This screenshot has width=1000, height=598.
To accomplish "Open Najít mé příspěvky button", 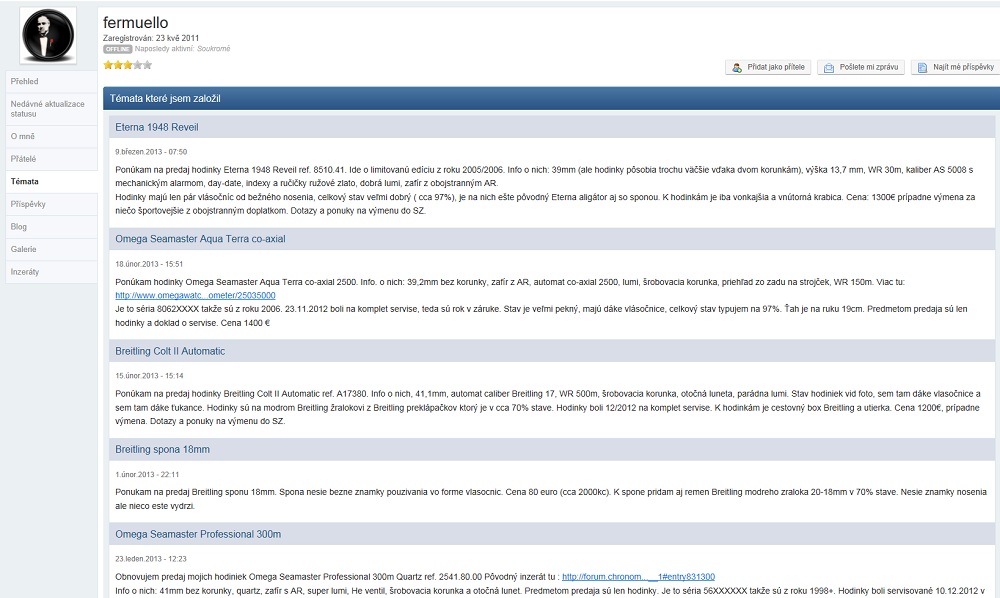I will click(955, 67).
